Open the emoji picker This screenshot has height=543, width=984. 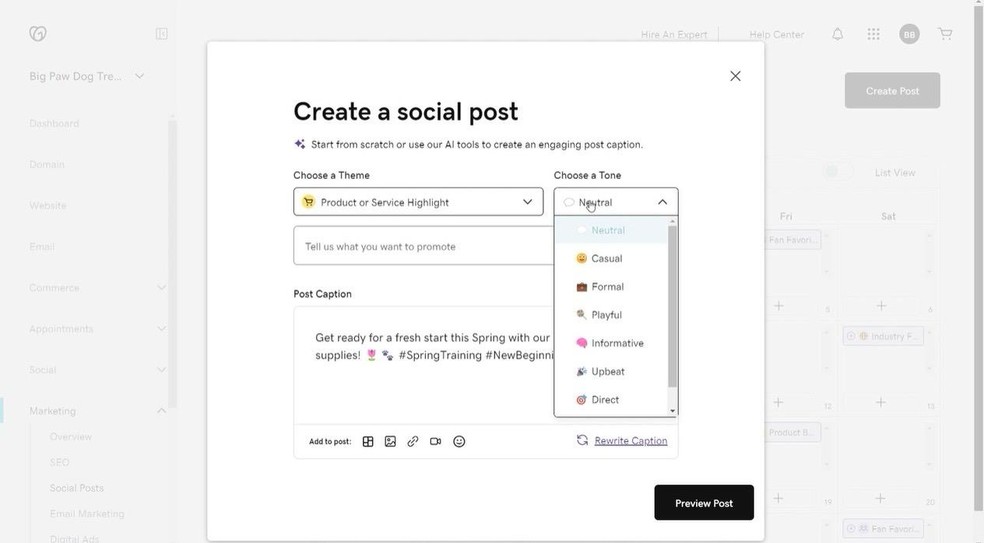[x=459, y=441]
